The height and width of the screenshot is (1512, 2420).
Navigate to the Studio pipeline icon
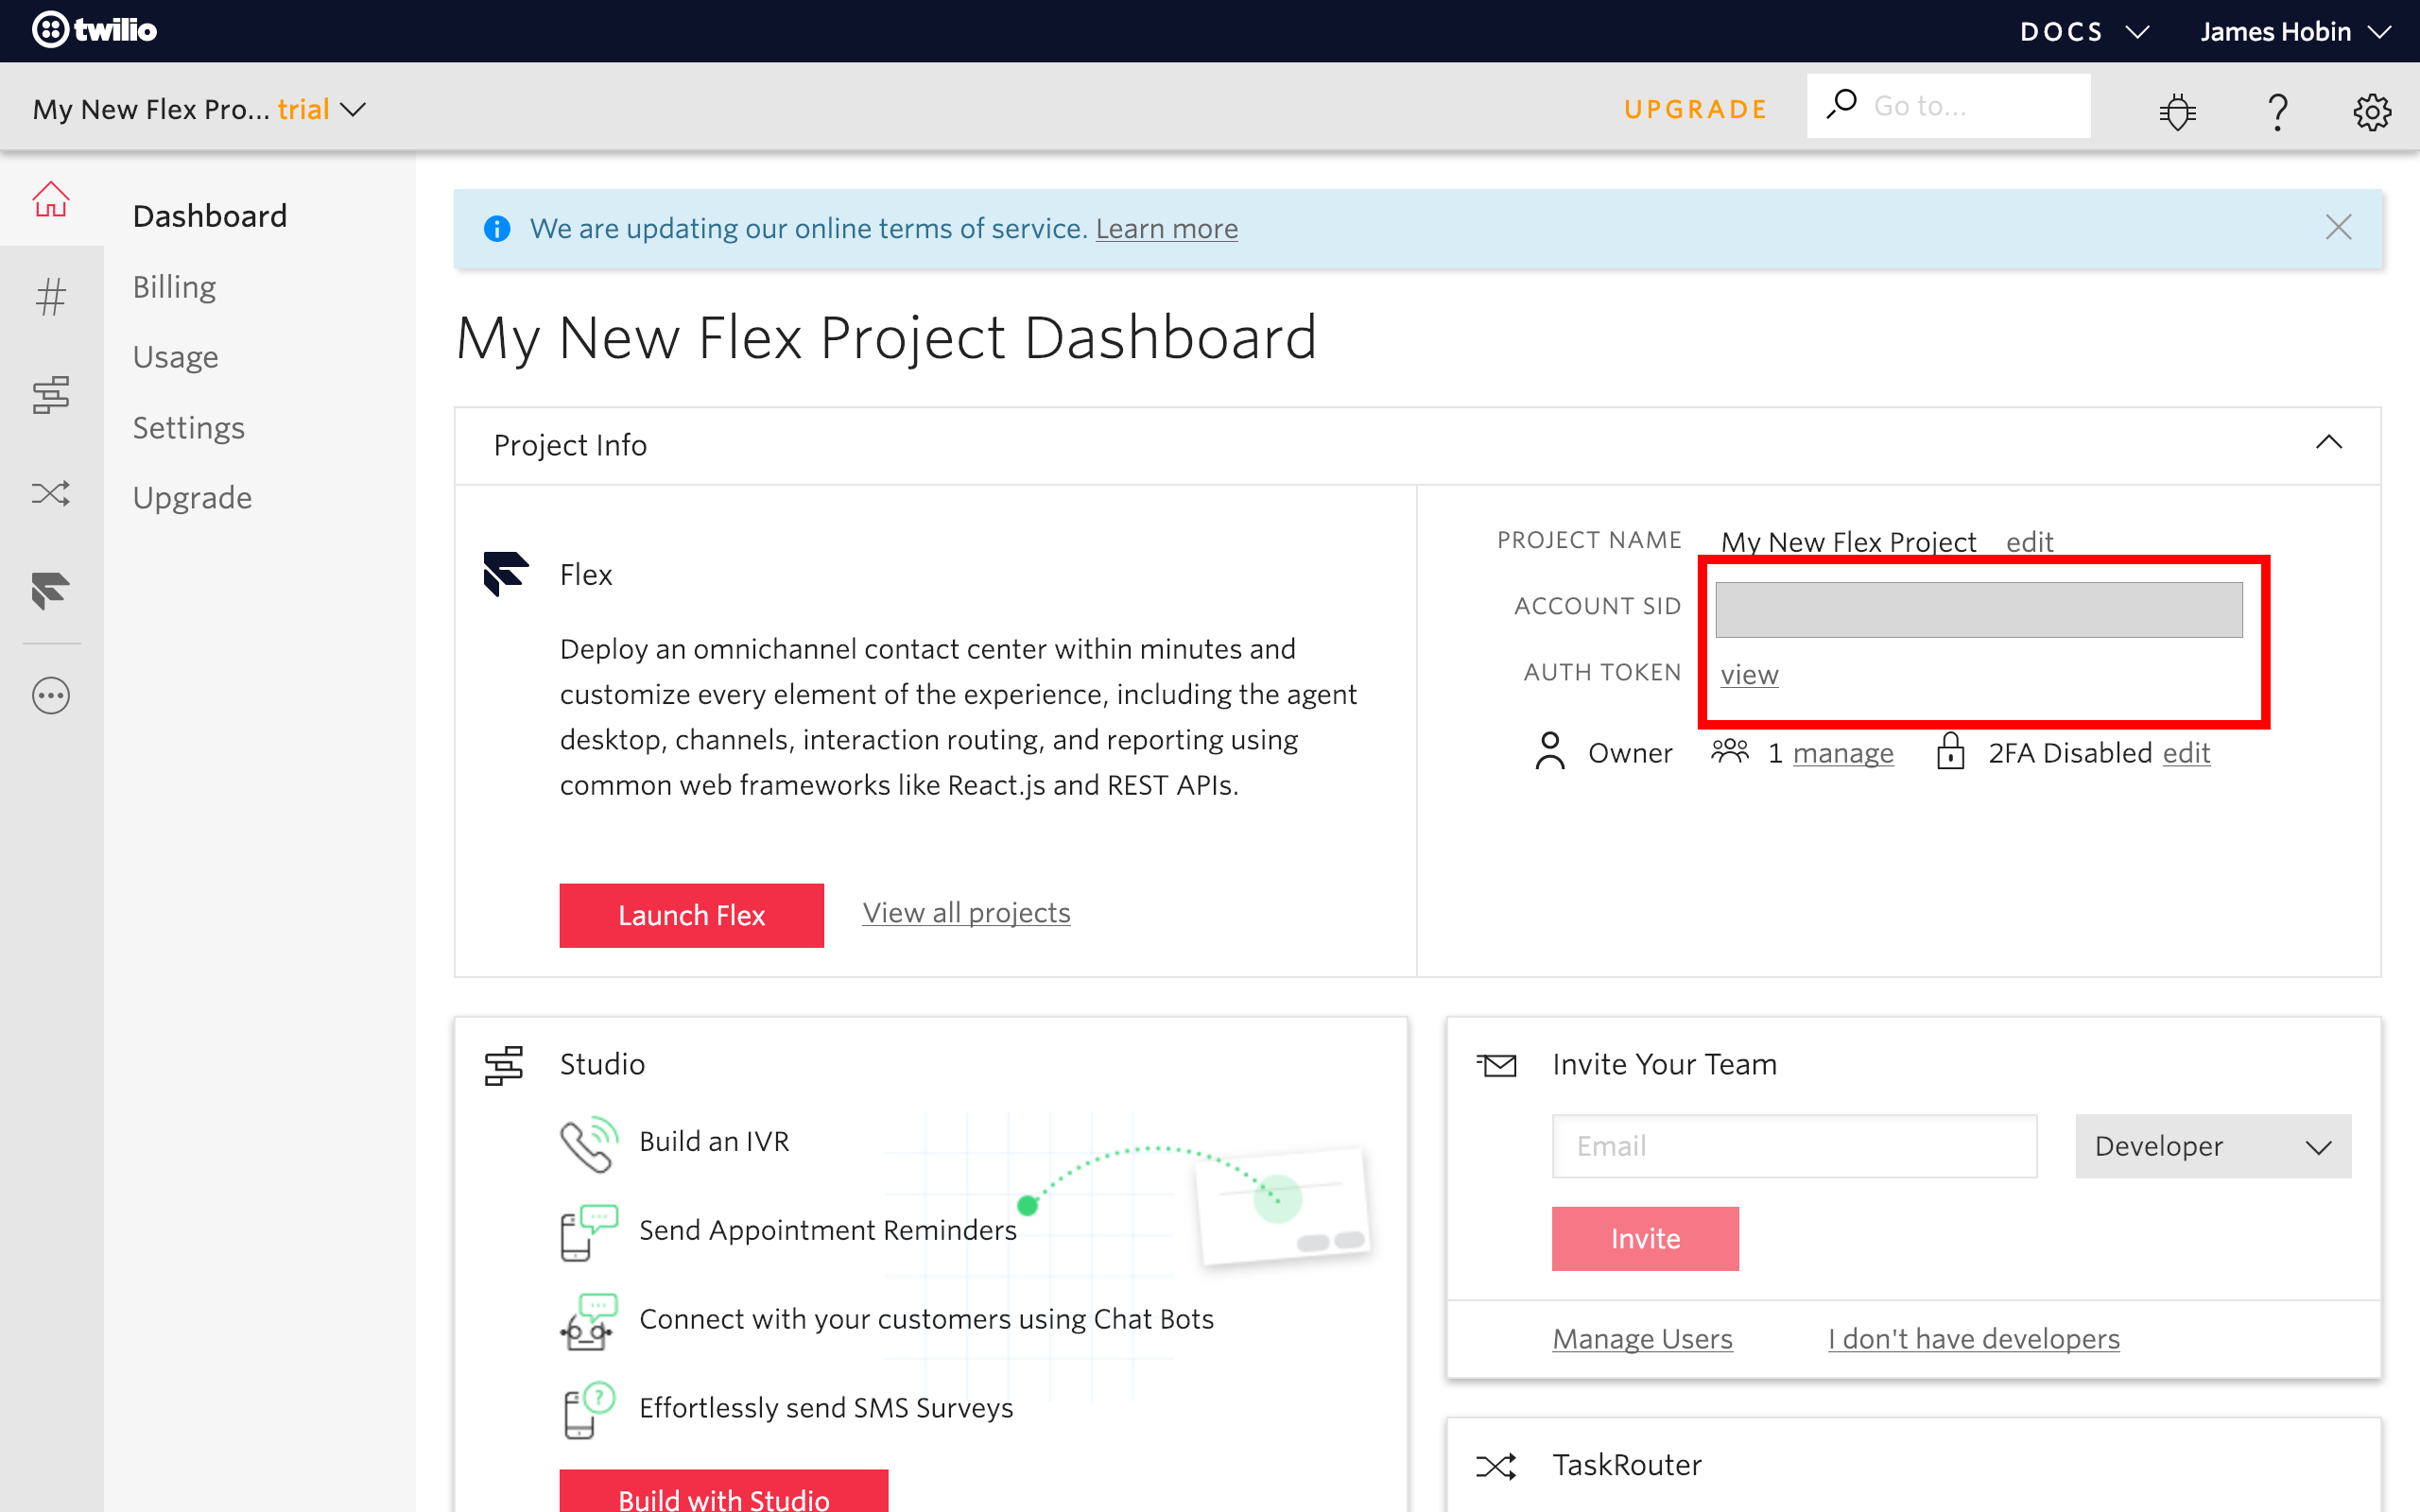point(50,392)
